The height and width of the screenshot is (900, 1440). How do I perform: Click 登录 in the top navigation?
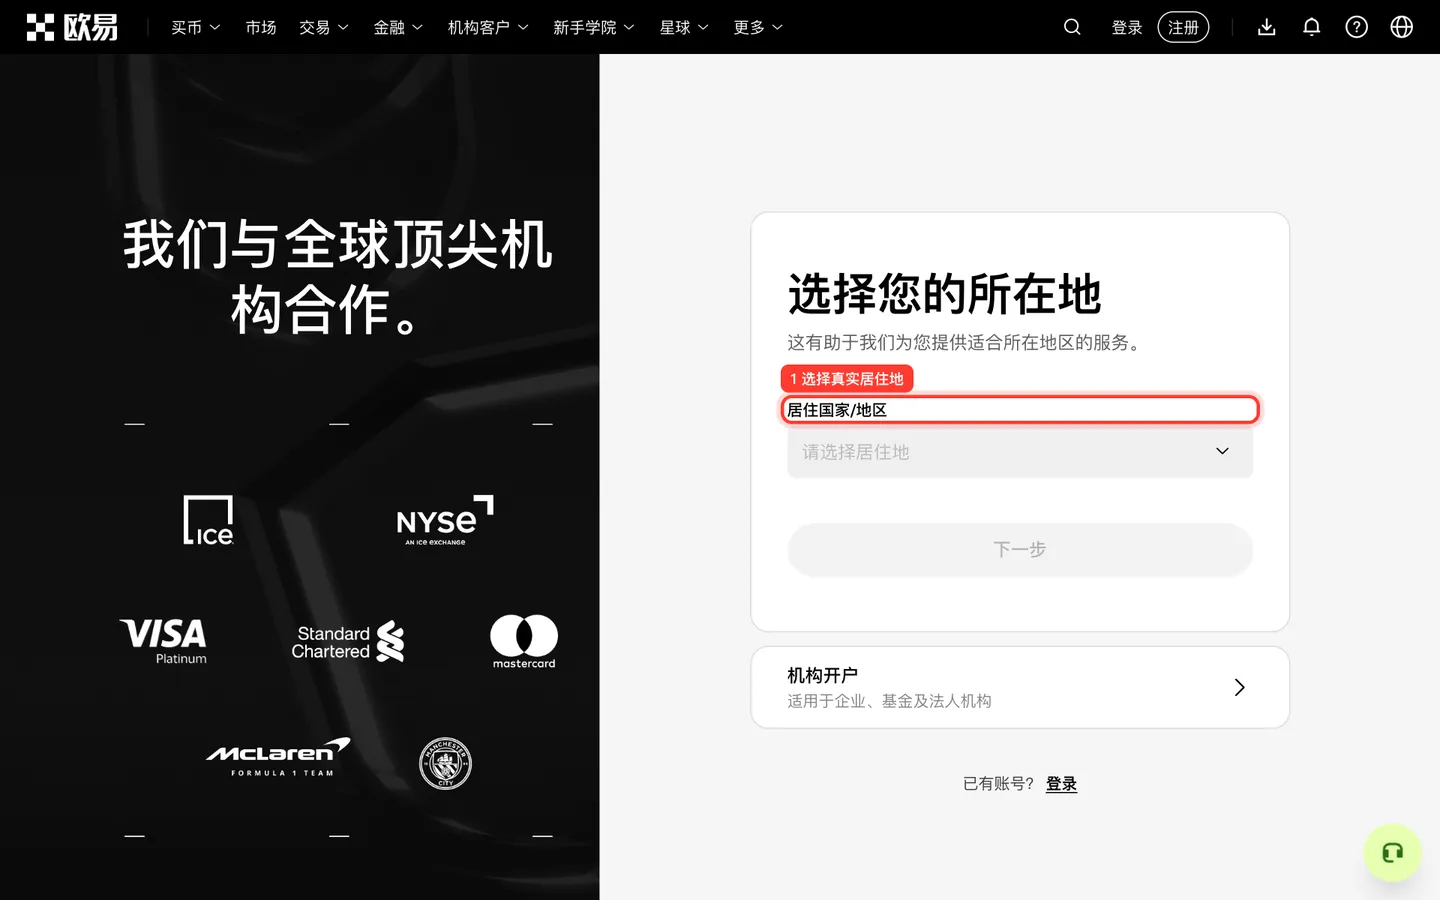(1127, 27)
